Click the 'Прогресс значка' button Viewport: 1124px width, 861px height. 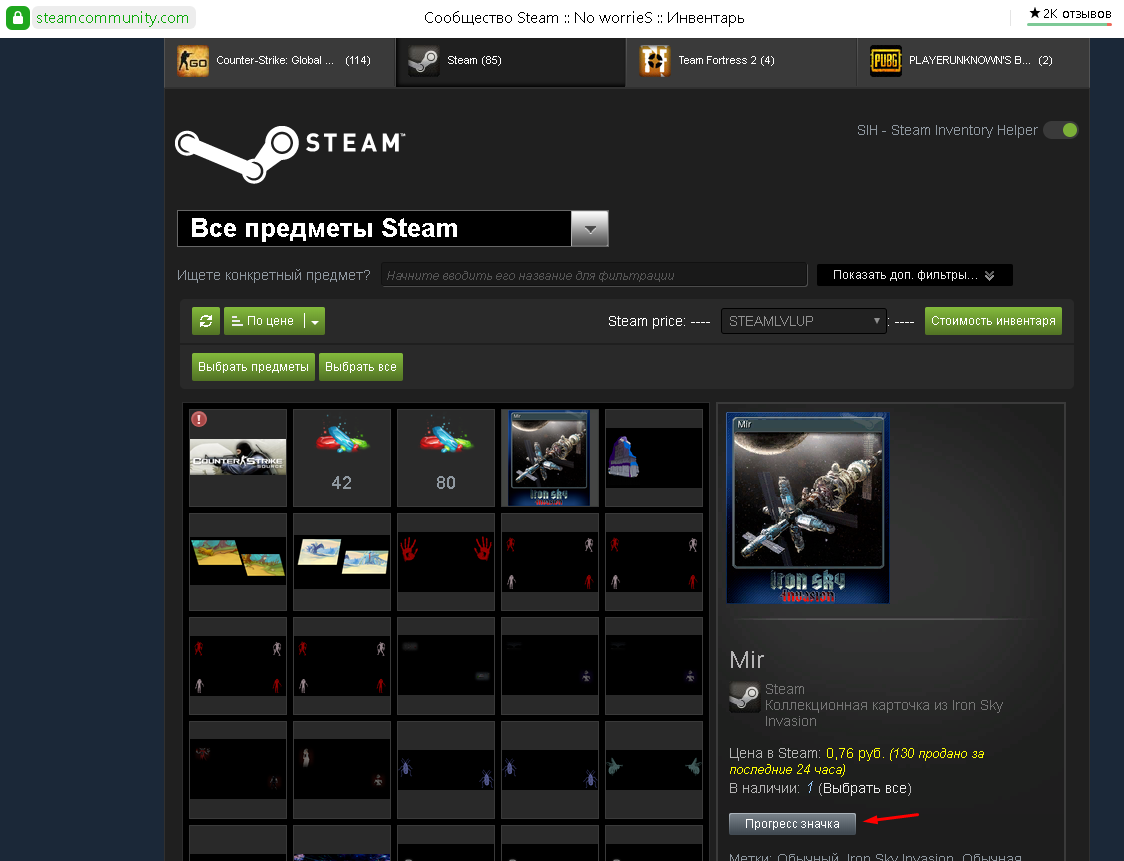tap(792, 824)
